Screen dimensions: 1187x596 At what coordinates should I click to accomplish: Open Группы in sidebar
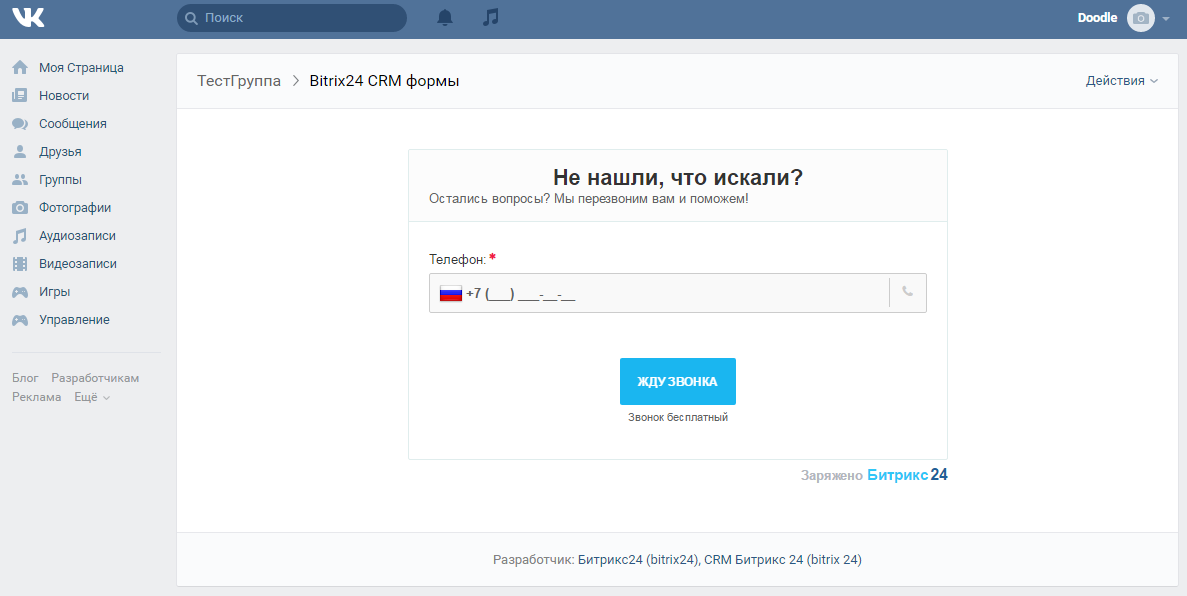(x=60, y=179)
